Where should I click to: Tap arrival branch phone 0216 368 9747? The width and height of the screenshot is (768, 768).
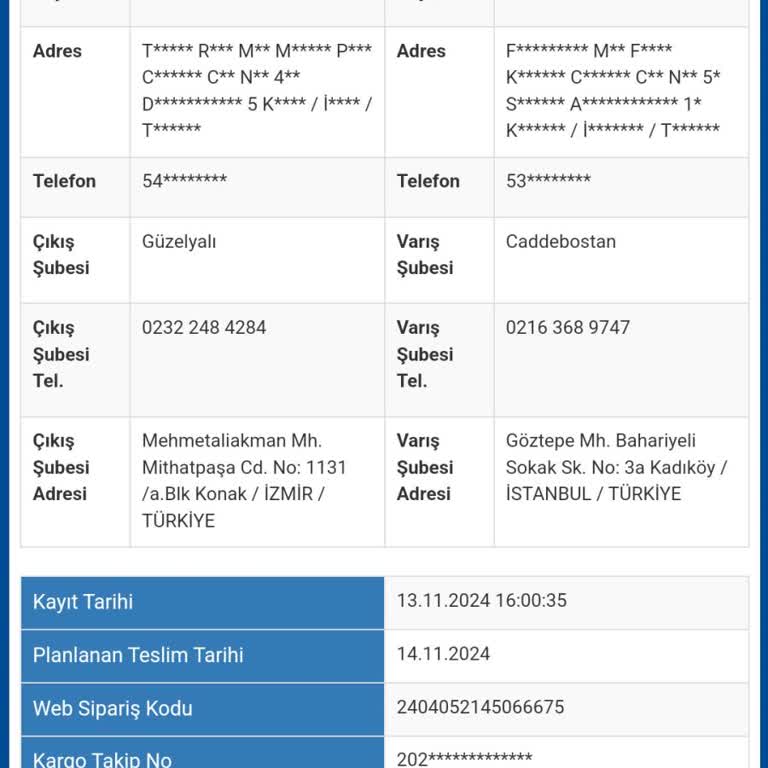click(x=567, y=328)
